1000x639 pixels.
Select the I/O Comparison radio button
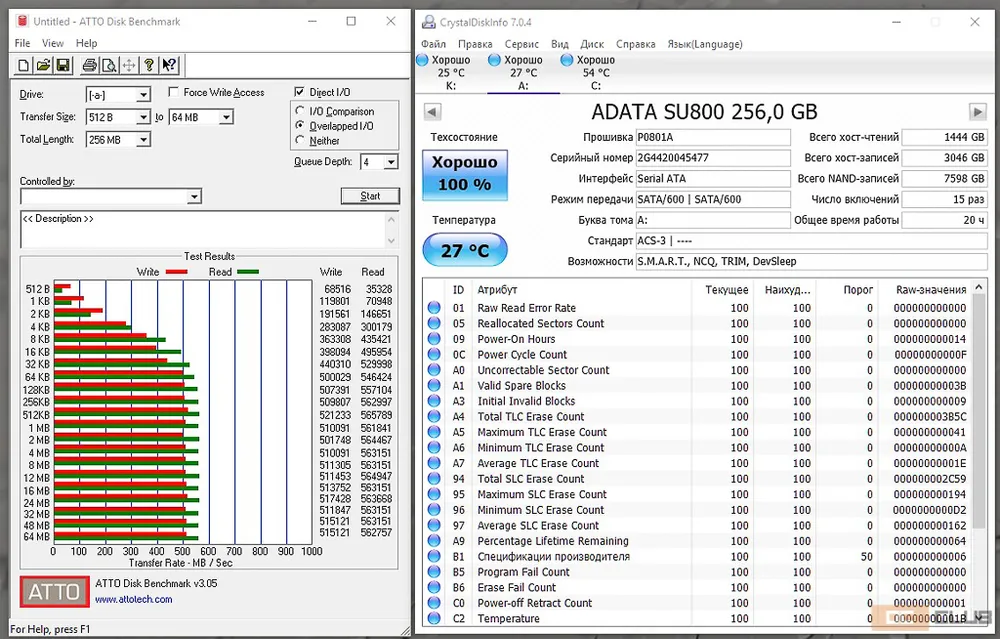point(301,112)
